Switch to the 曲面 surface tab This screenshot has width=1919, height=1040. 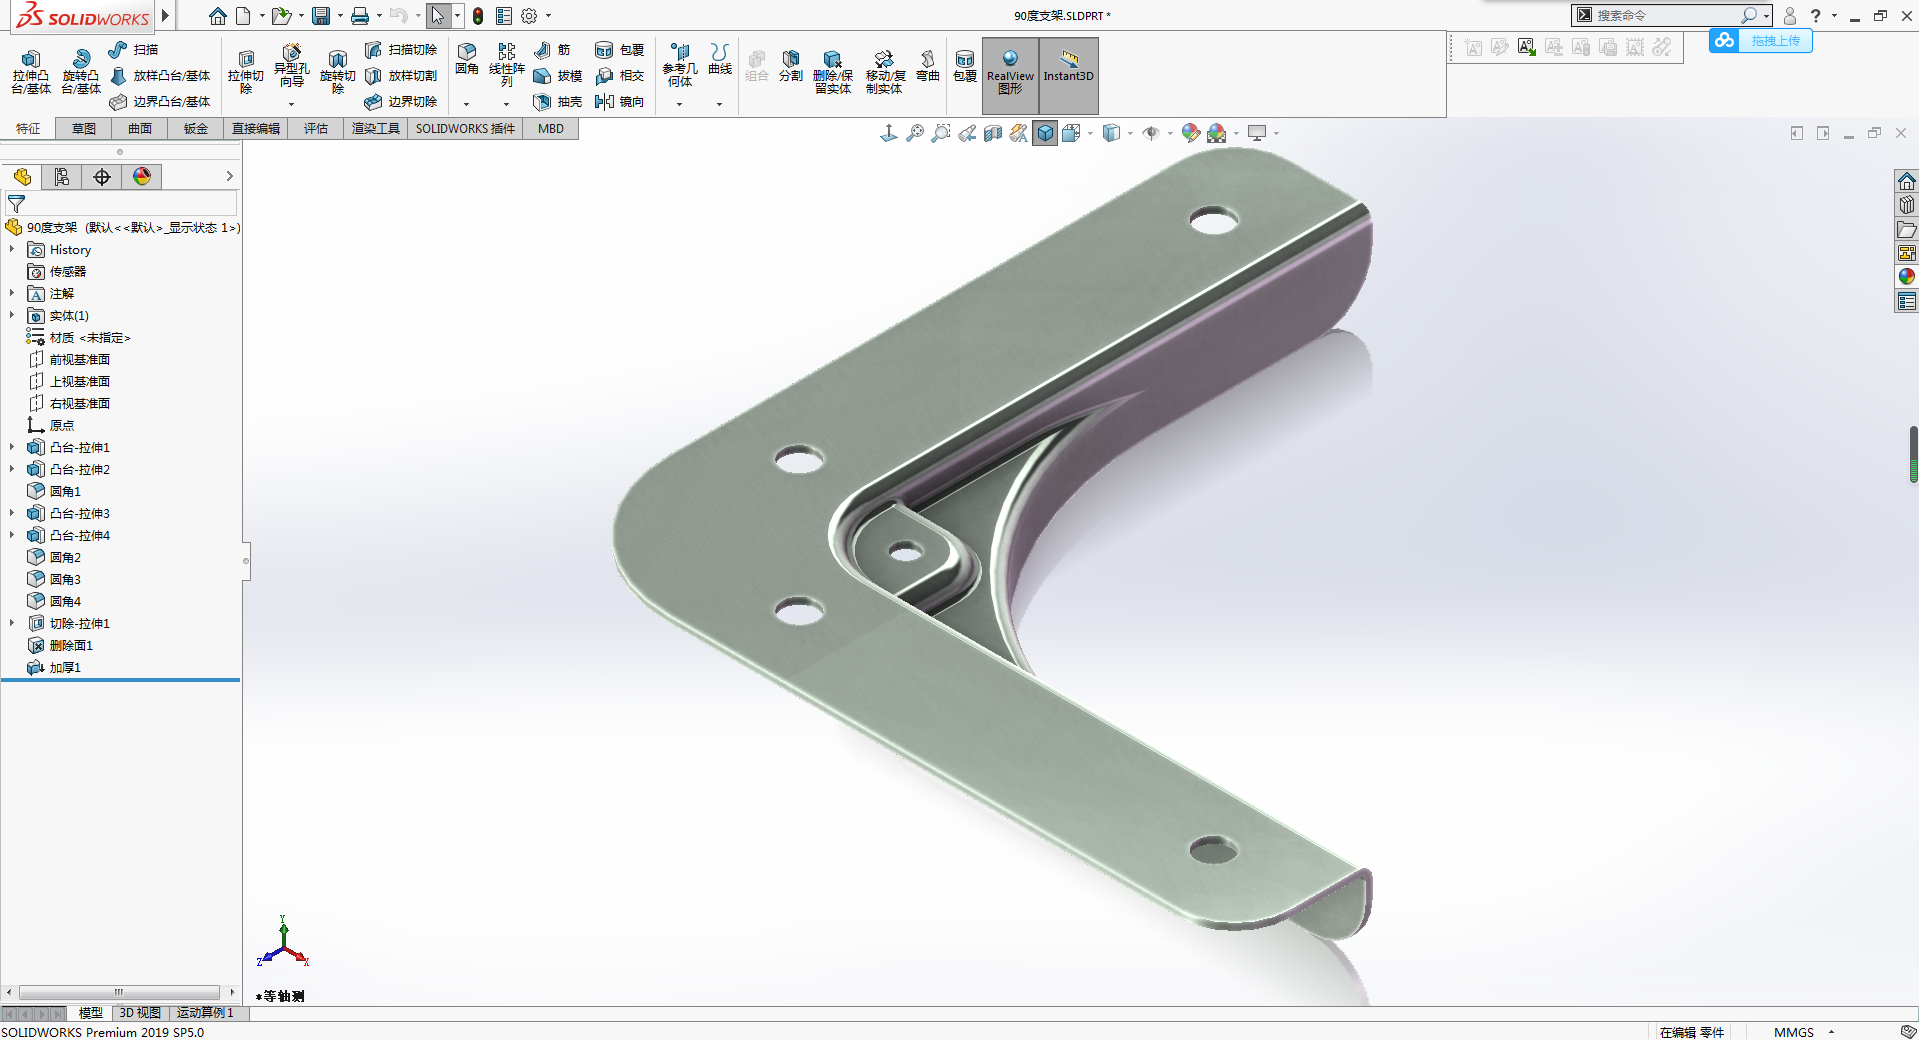[x=140, y=129]
